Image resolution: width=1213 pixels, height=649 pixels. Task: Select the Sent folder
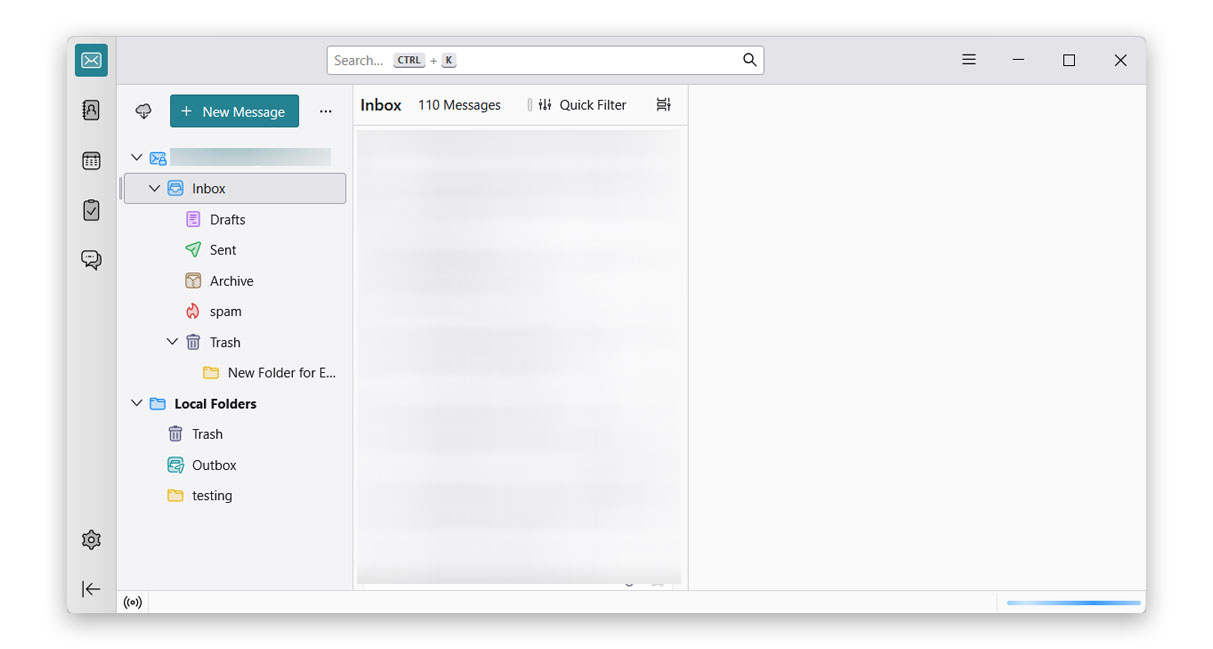tap(223, 250)
